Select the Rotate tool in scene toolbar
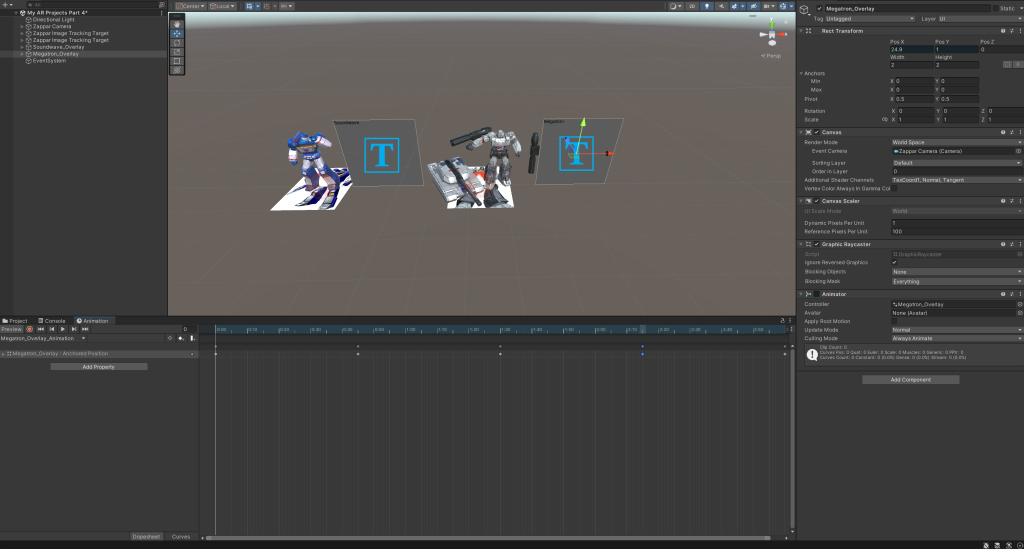 tap(177, 42)
